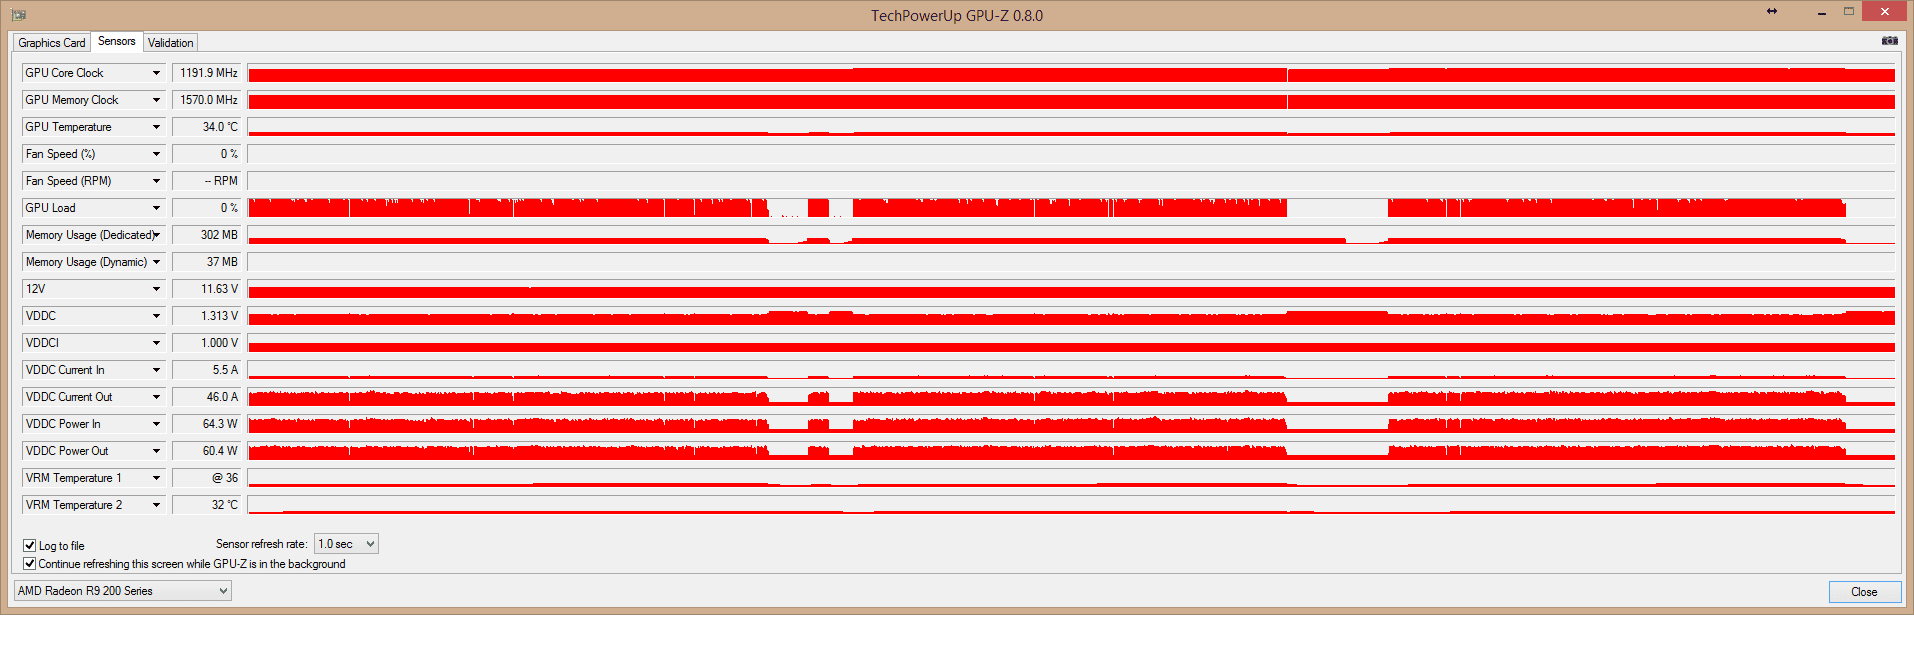Click the VDDC Current Out history graph

(1071, 397)
